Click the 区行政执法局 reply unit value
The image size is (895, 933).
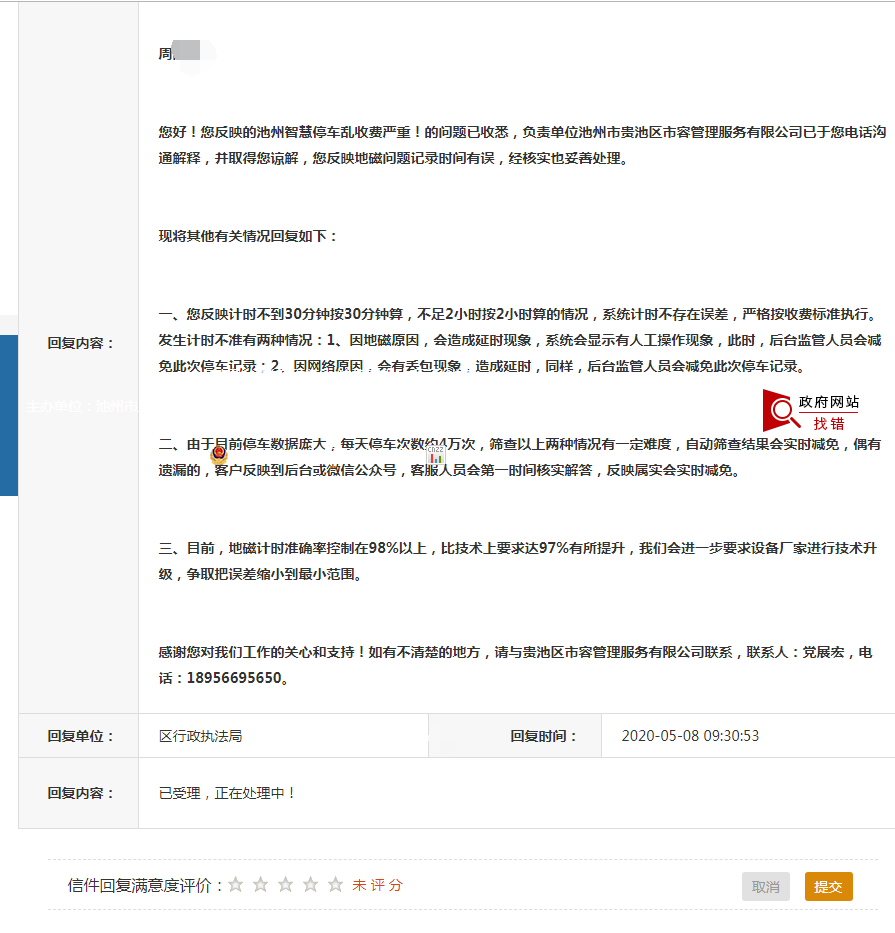click(201, 736)
